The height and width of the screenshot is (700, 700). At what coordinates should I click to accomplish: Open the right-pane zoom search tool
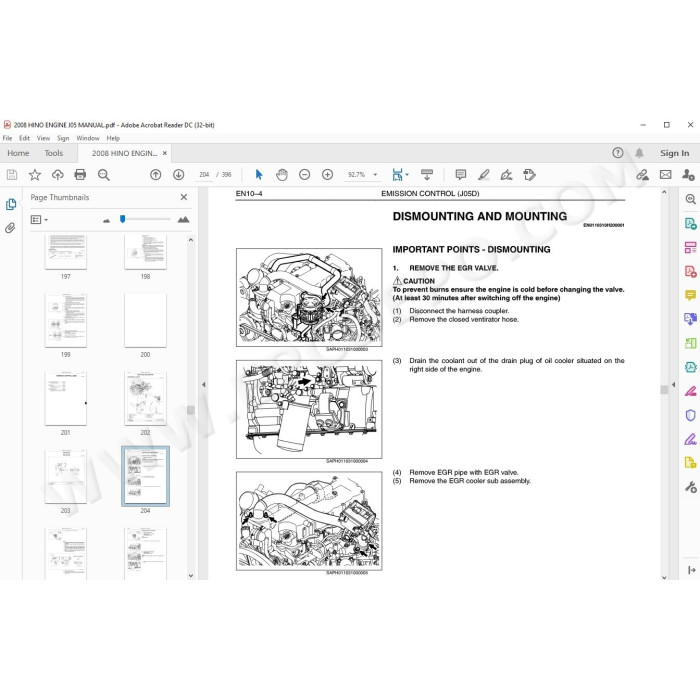point(691,199)
